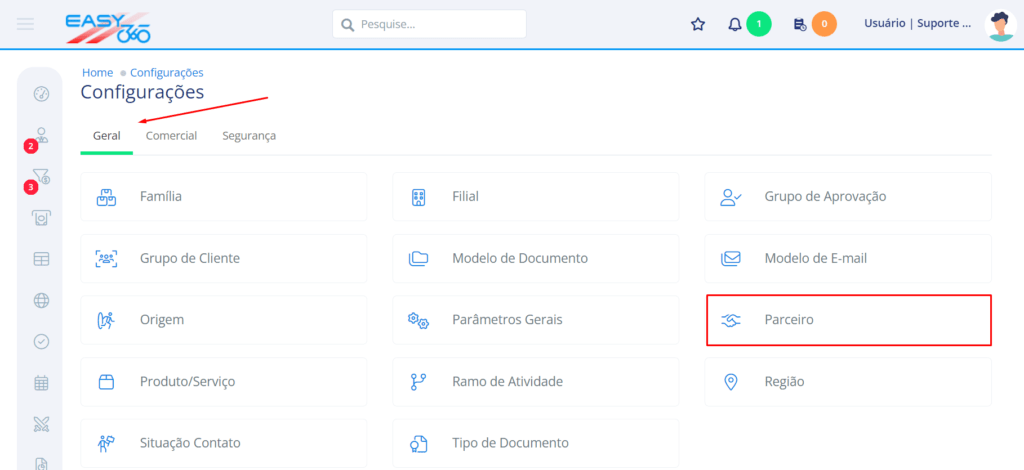This screenshot has height=470, width=1024.
Task: Switch to the Comercial tab
Action: pos(171,136)
